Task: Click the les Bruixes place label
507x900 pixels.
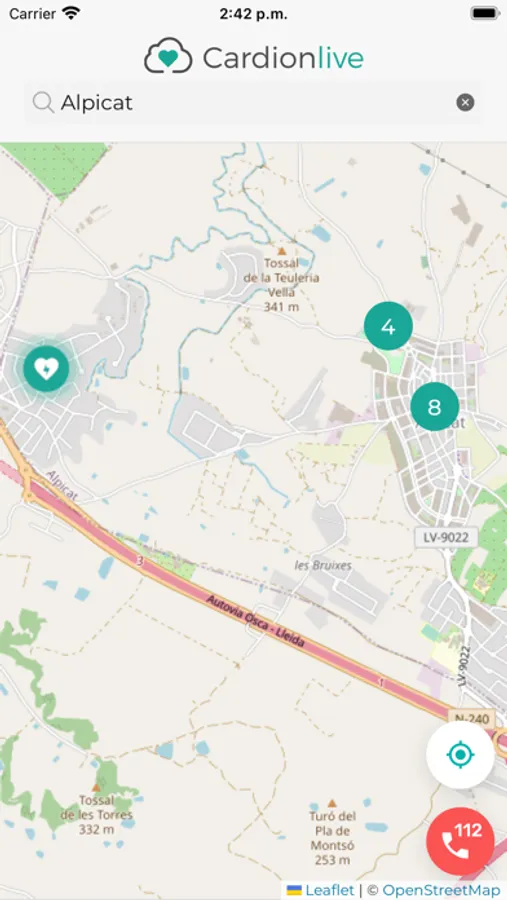Action: pyautogui.click(x=323, y=565)
